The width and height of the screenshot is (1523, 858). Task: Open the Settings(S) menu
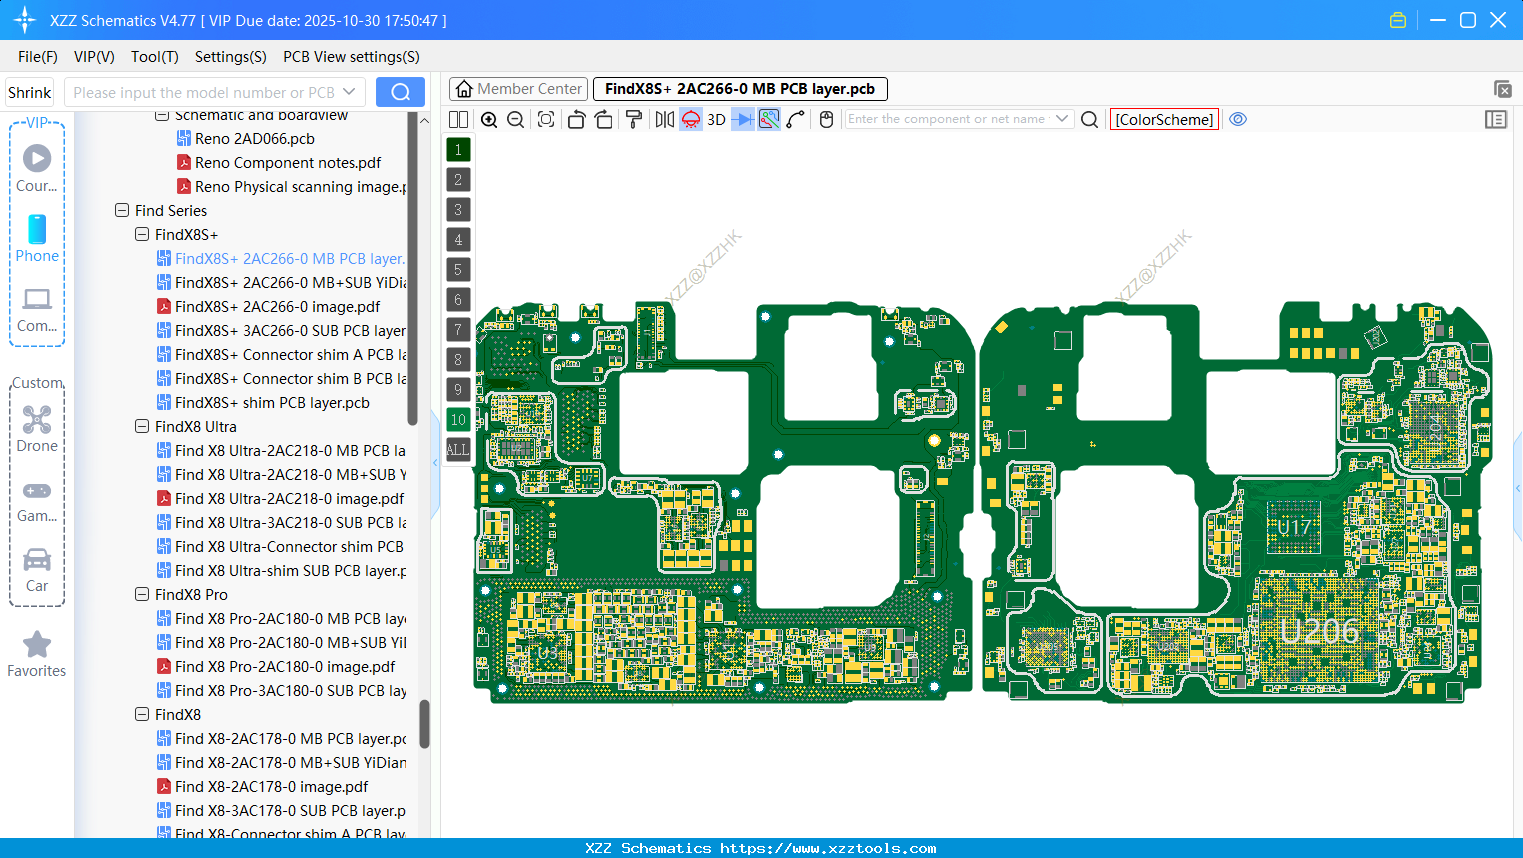coord(230,57)
